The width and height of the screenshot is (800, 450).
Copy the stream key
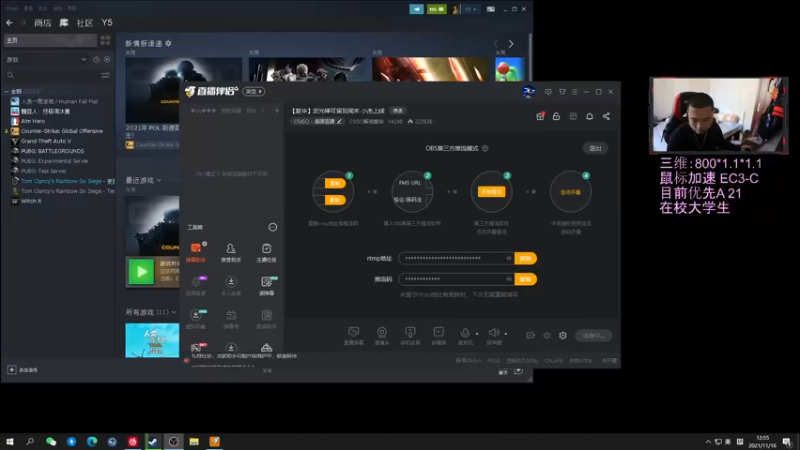point(526,279)
